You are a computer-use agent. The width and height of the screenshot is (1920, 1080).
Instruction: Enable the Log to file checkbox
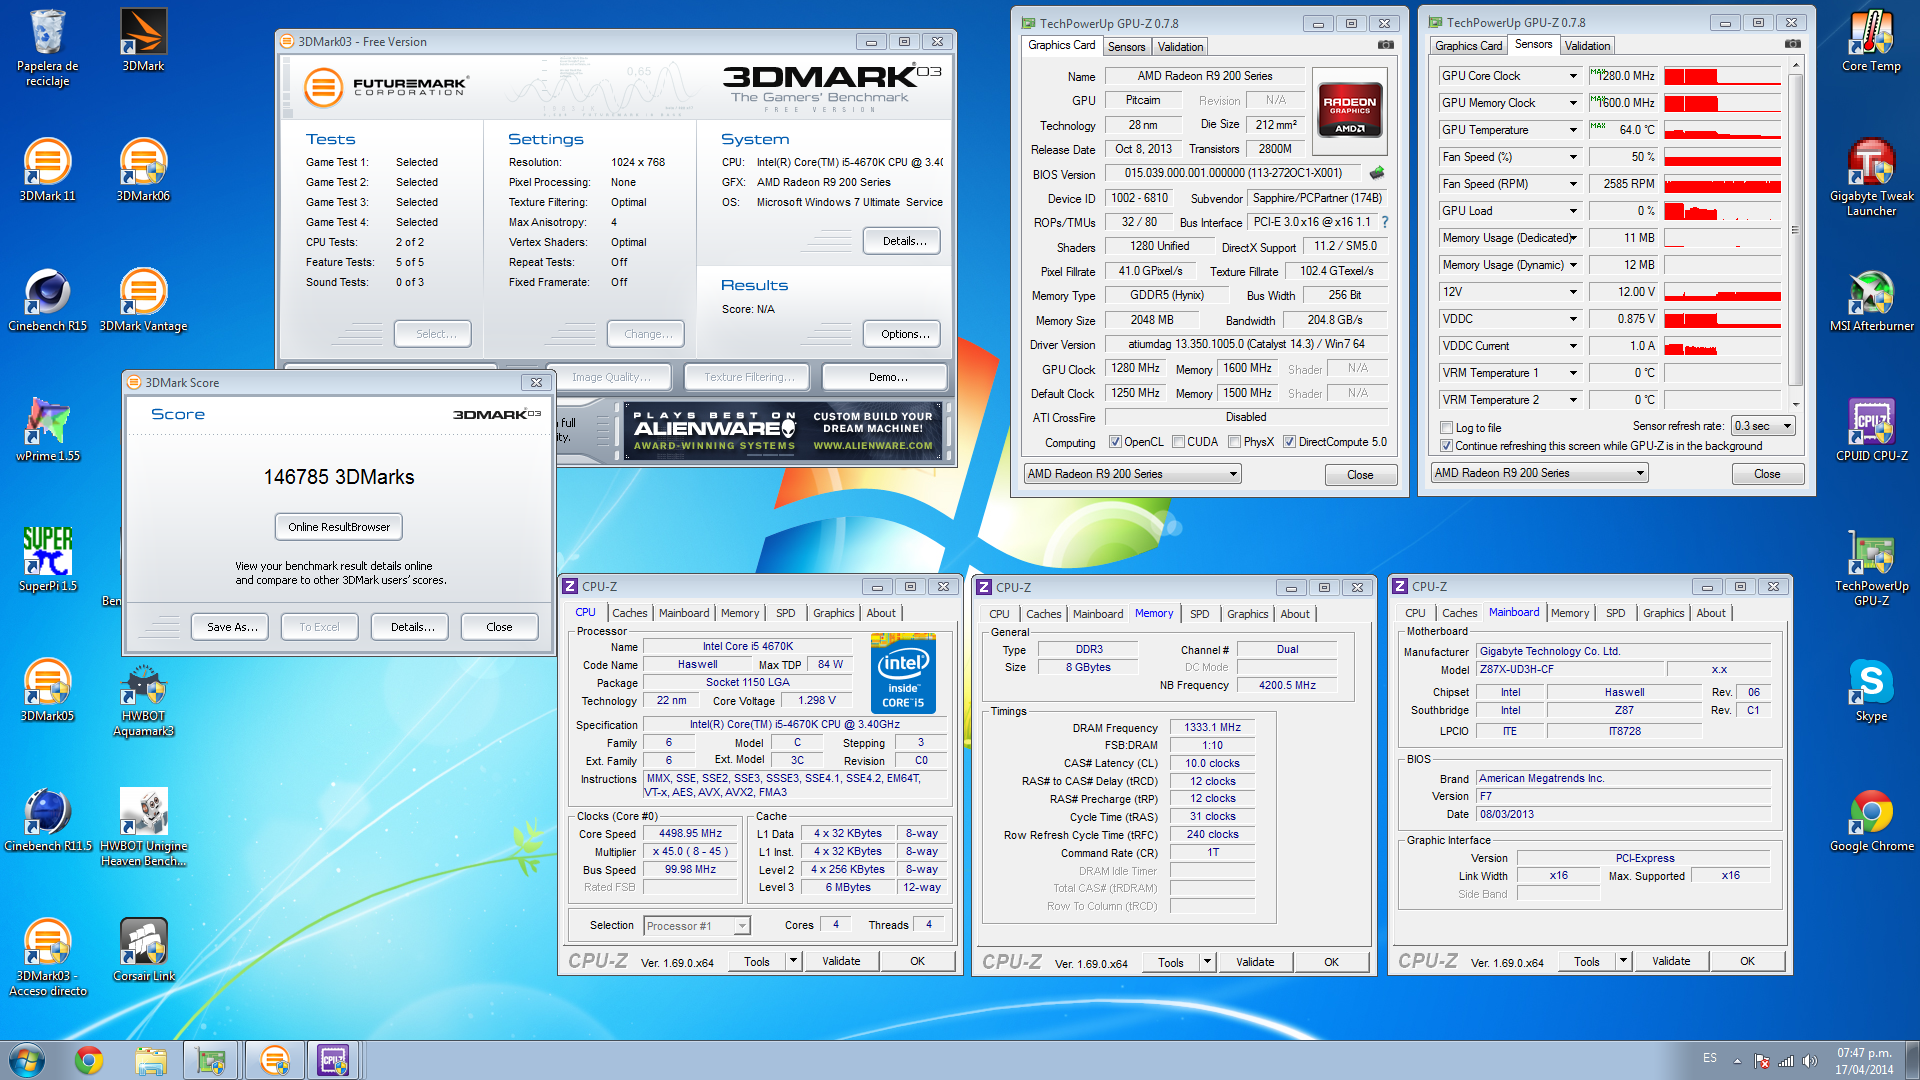pos(1446,428)
